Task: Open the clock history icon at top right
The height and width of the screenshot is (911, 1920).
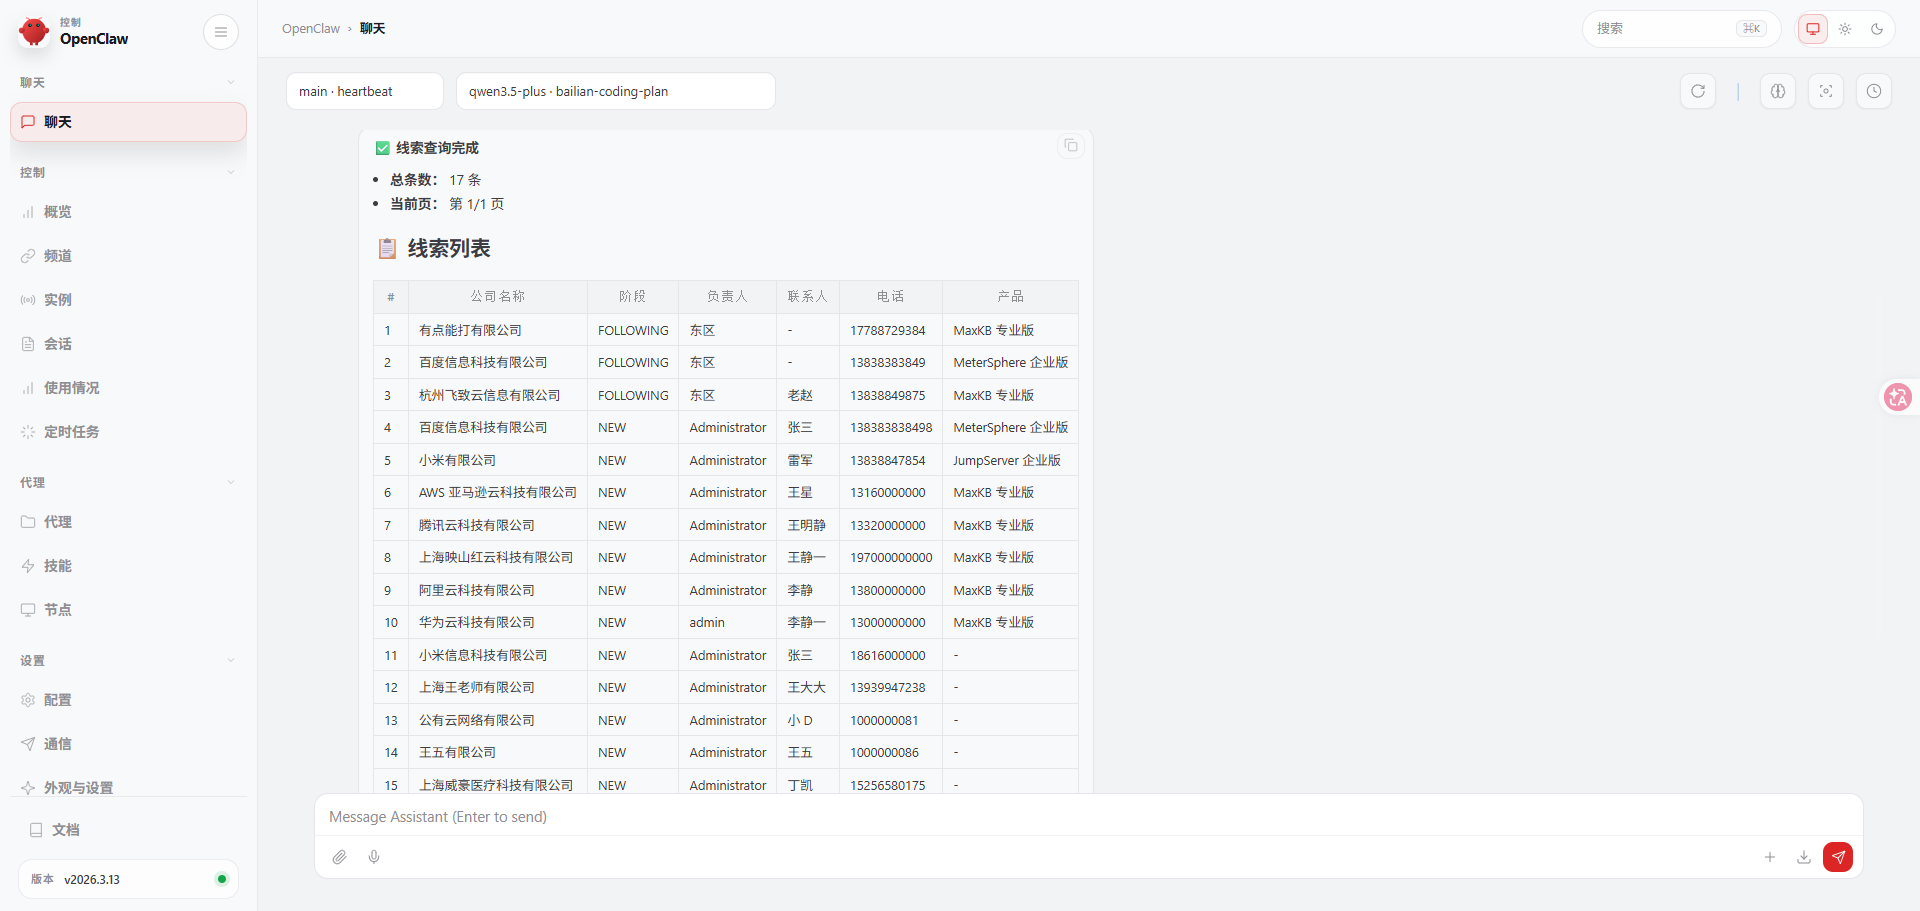Action: [1873, 91]
